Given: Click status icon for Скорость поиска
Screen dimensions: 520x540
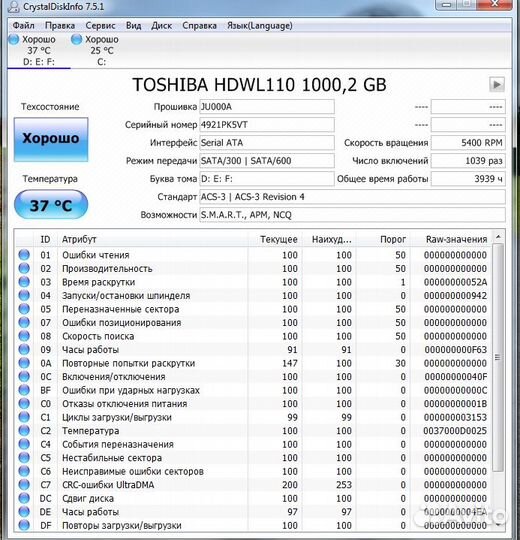Looking at the screenshot, I should 24,336.
